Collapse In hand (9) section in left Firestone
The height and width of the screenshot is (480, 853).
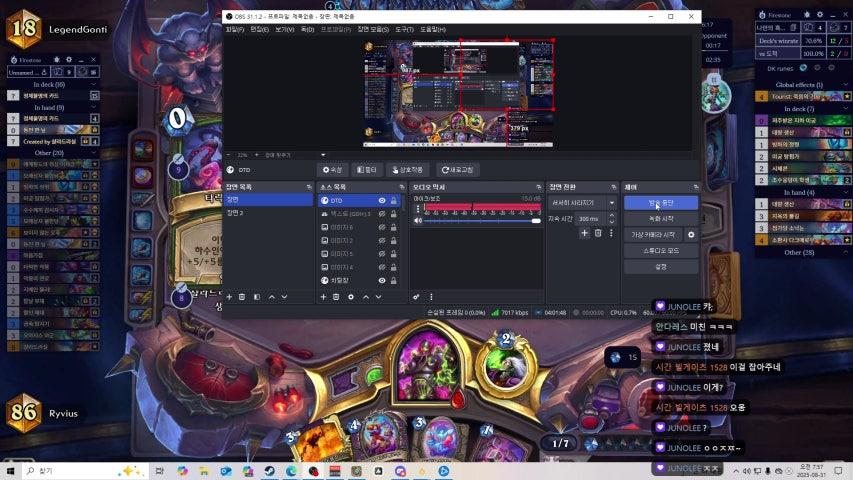tap(93, 108)
